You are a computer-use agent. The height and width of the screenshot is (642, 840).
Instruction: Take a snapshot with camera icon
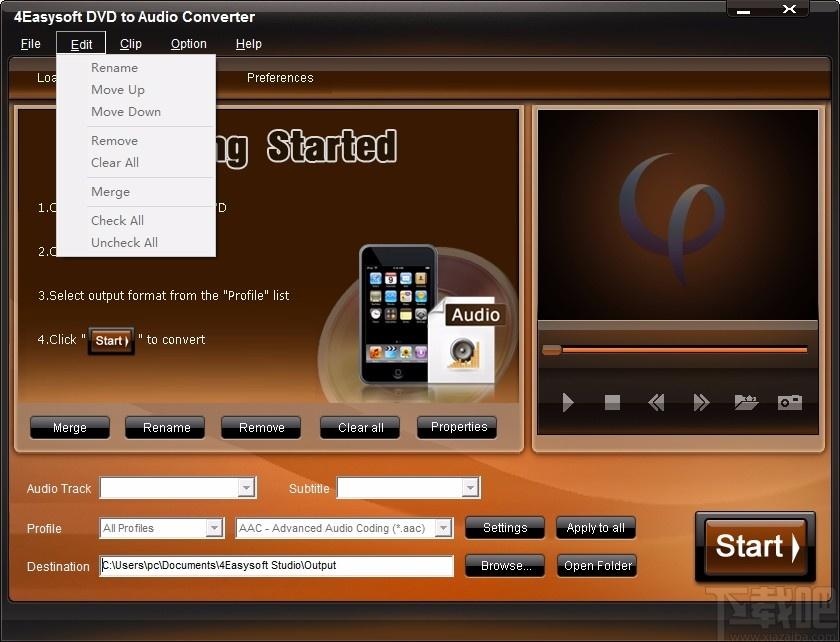coord(790,402)
